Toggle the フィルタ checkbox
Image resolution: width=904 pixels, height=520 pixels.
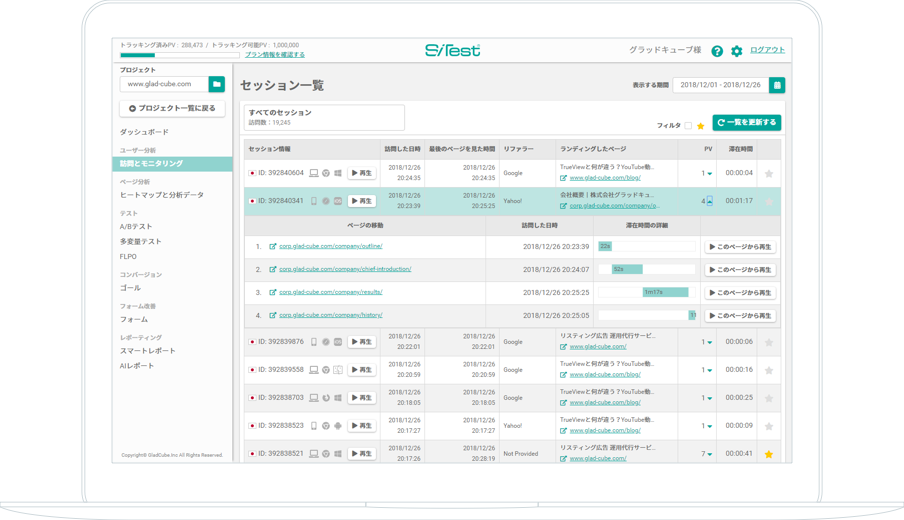[x=688, y=126]
